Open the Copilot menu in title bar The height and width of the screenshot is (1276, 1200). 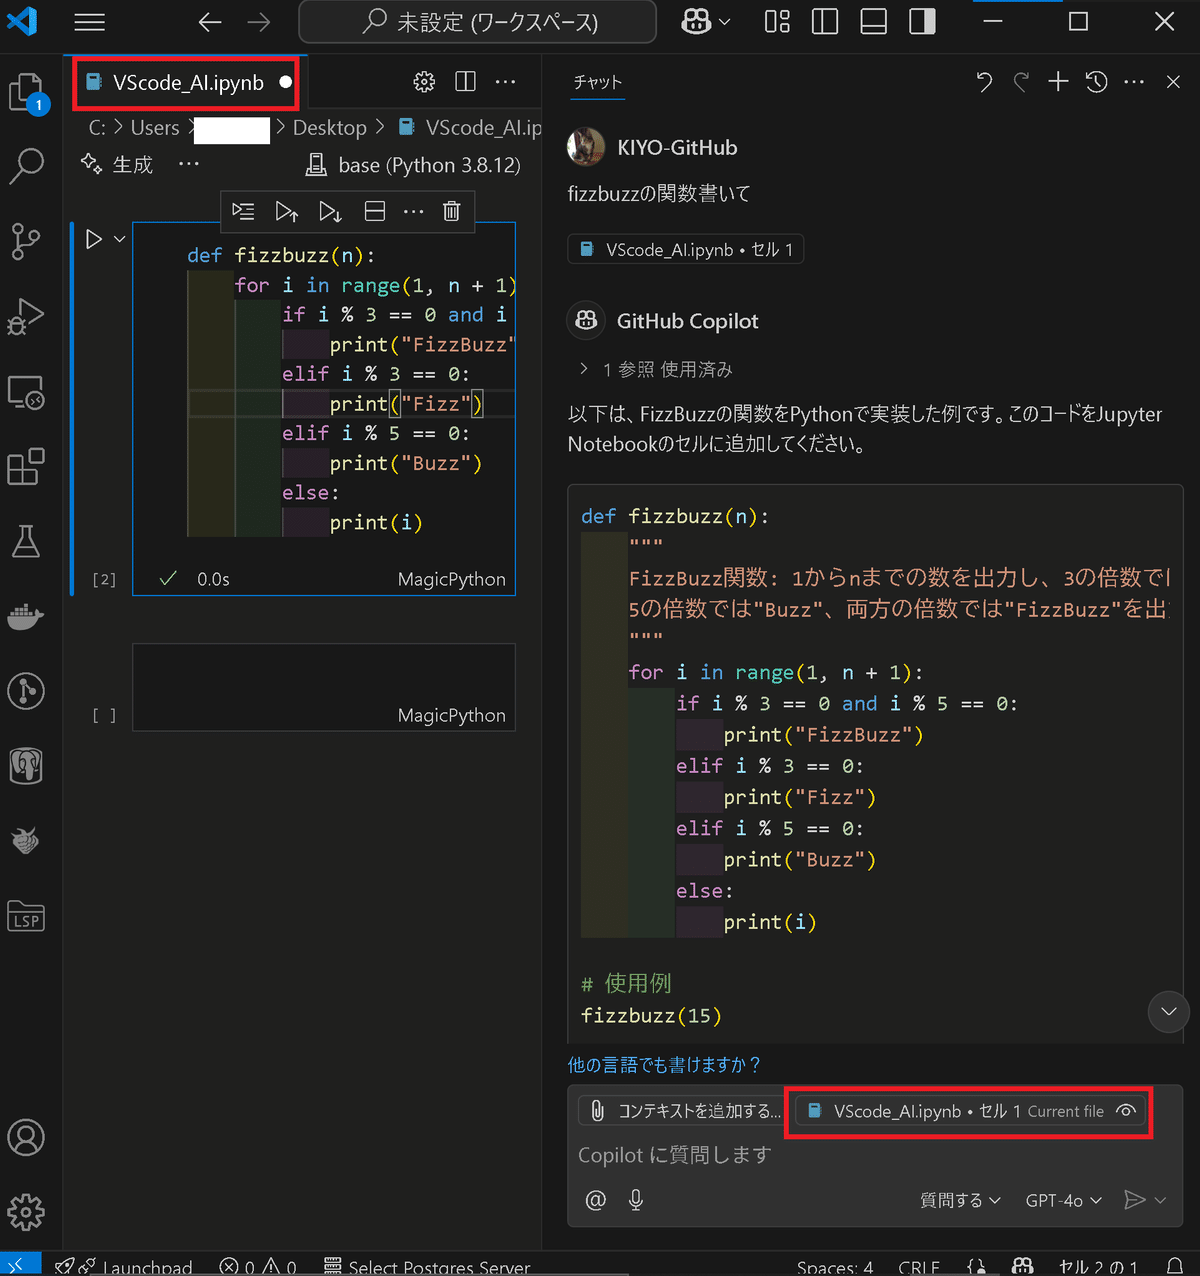click(x=706, y=22)
